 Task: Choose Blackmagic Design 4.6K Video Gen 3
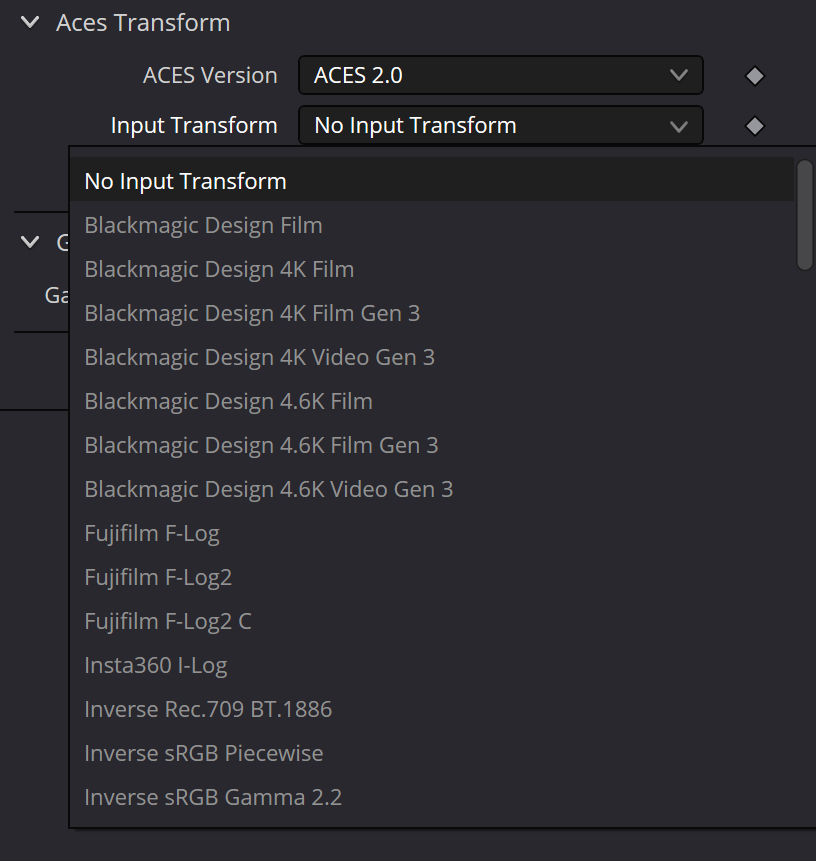pyautogui.click(x=432, y=489)
